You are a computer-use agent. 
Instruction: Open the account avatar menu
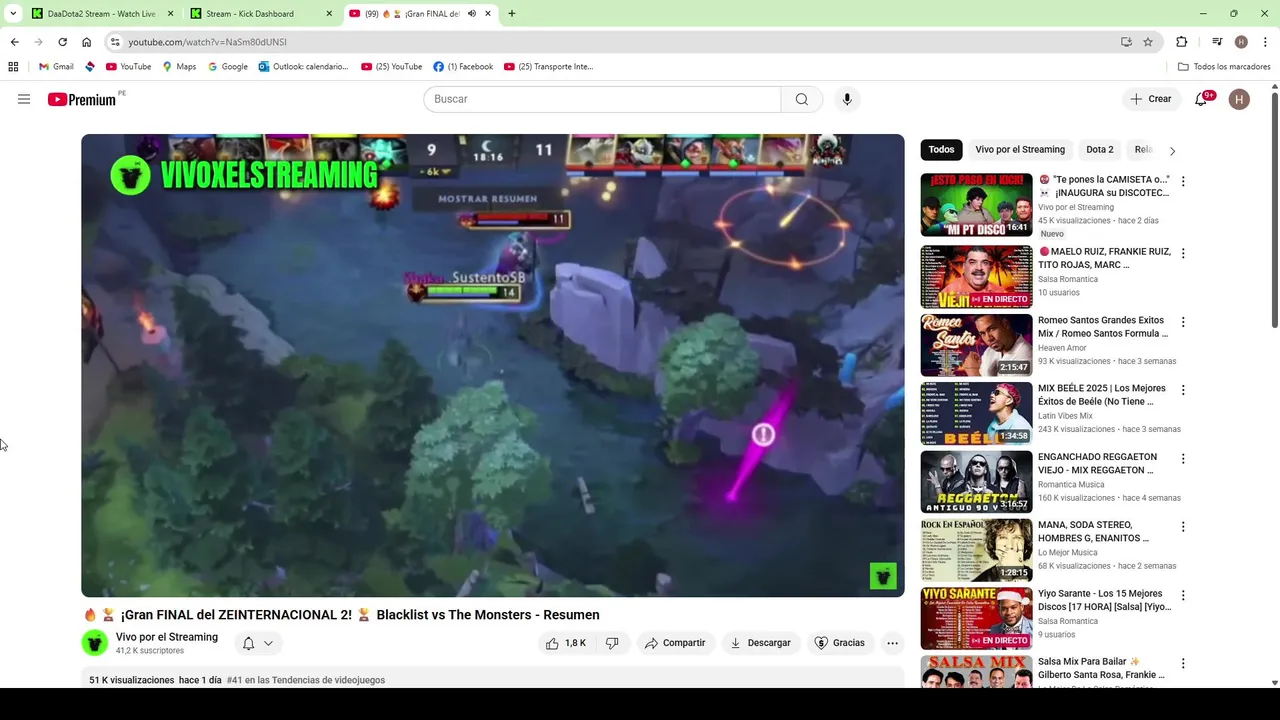(1239, 99)
